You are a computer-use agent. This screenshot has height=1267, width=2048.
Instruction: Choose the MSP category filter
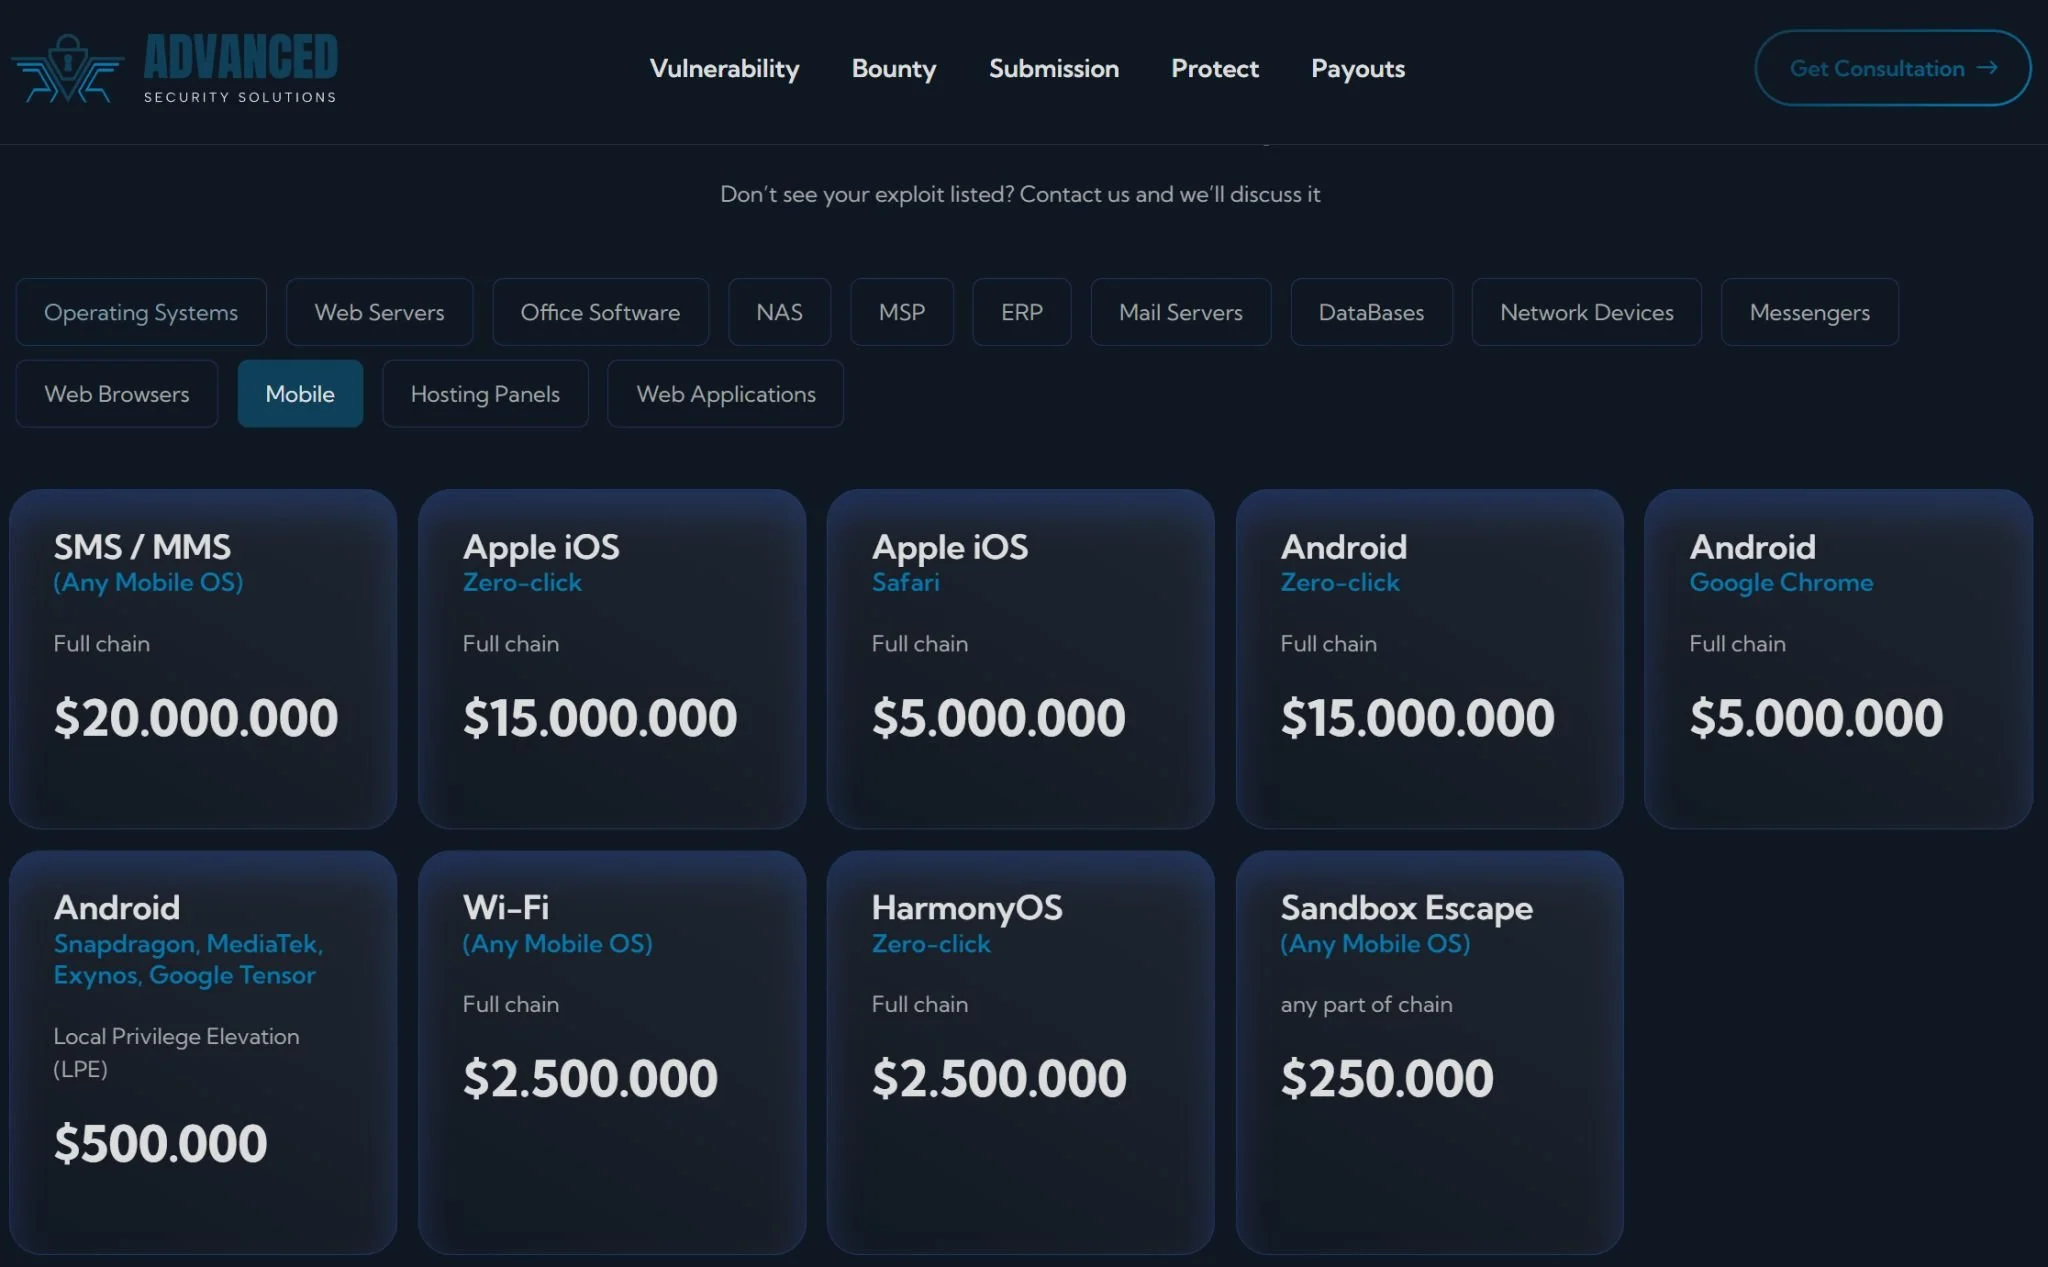pos(901,312)
